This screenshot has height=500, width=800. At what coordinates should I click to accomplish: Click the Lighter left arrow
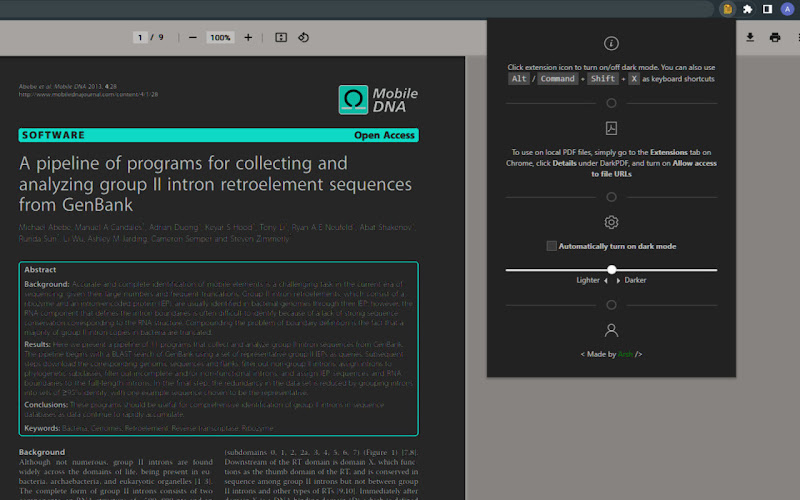tap(606, 281)
